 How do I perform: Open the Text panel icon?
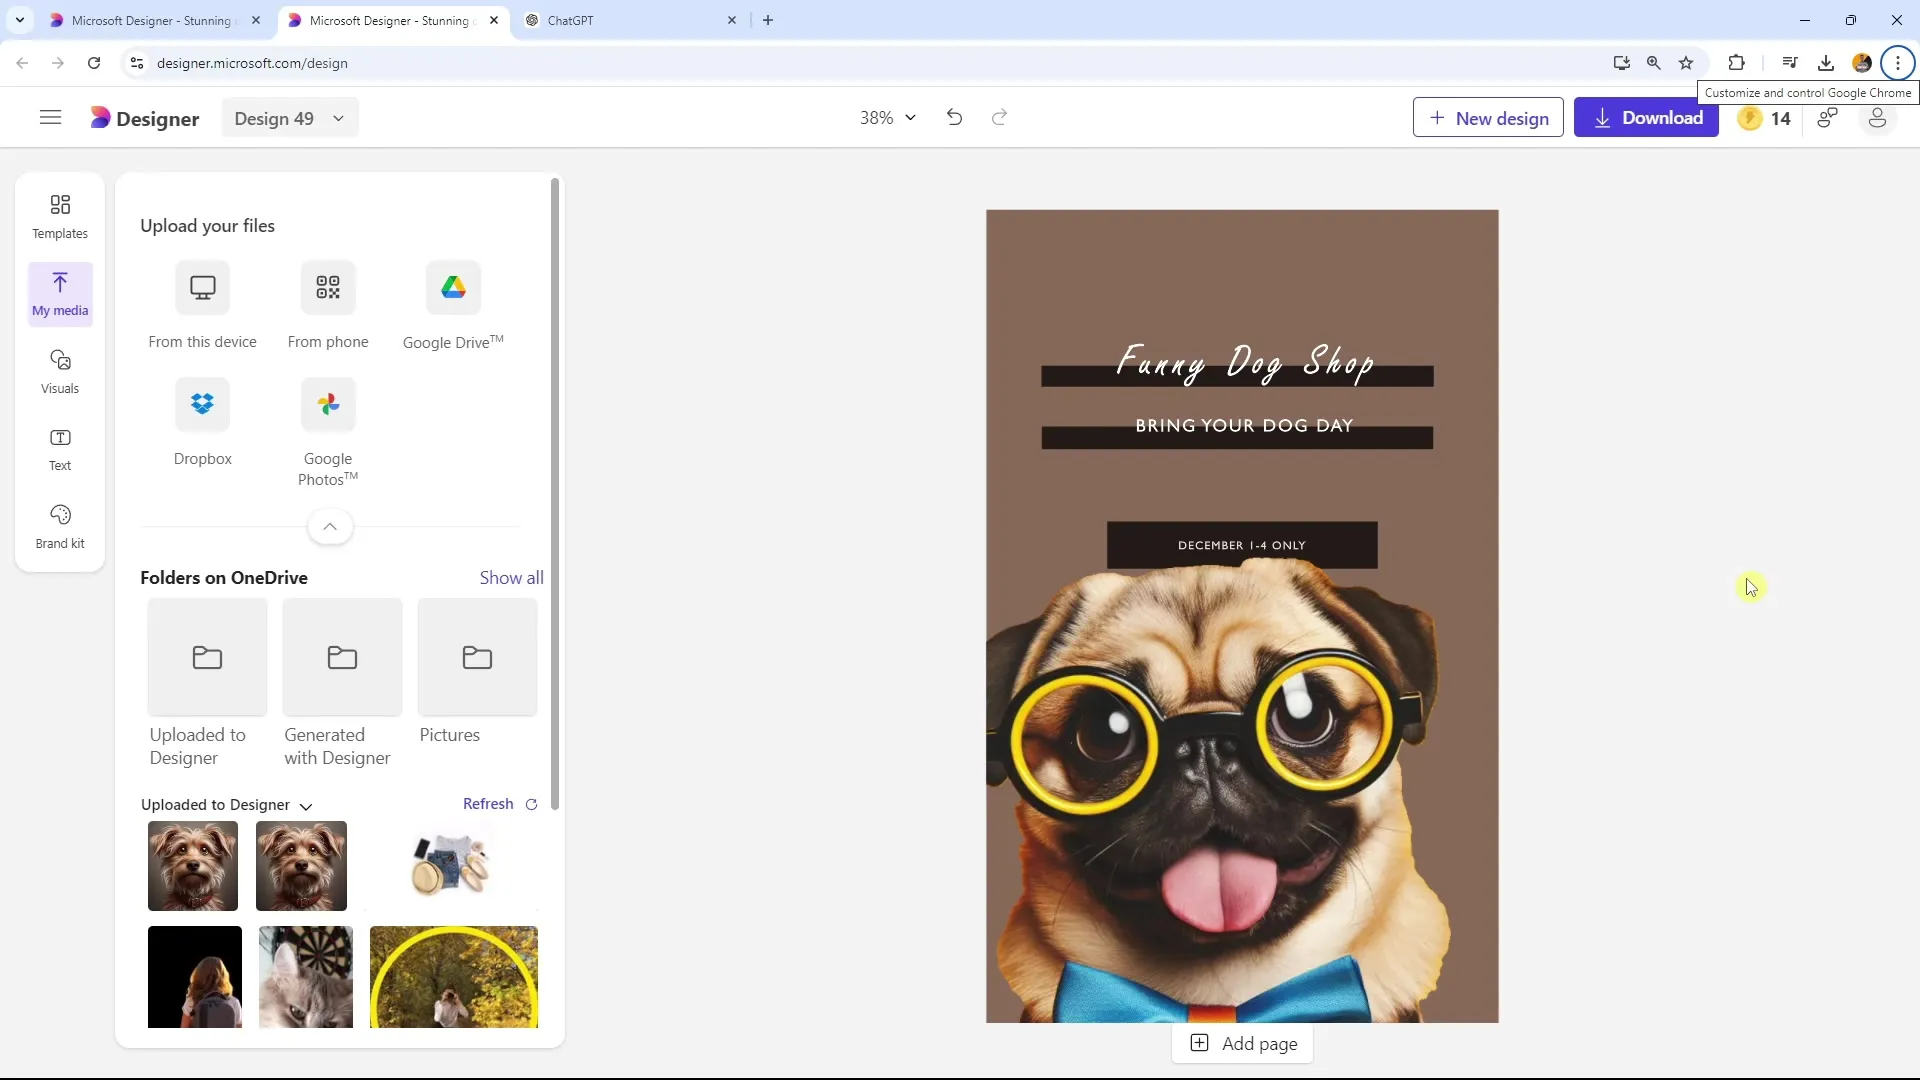tap(59, 448)
